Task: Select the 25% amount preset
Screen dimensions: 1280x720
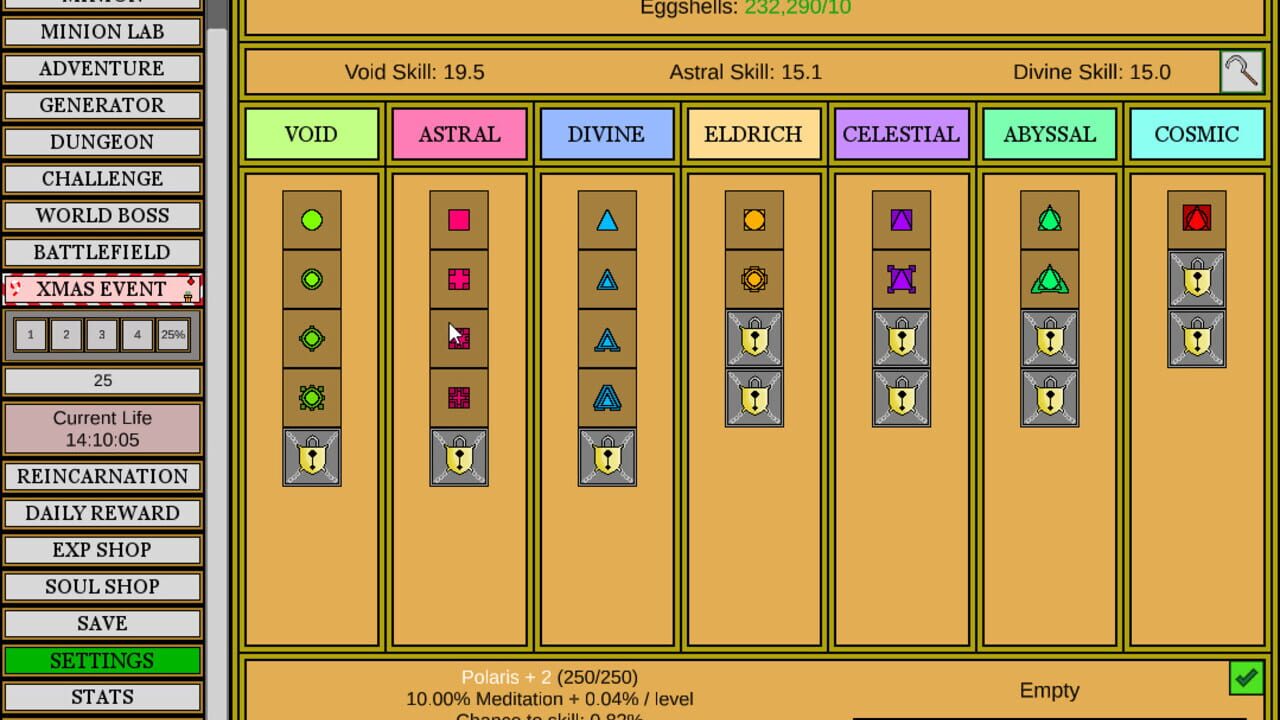Action: click(173, 335)
